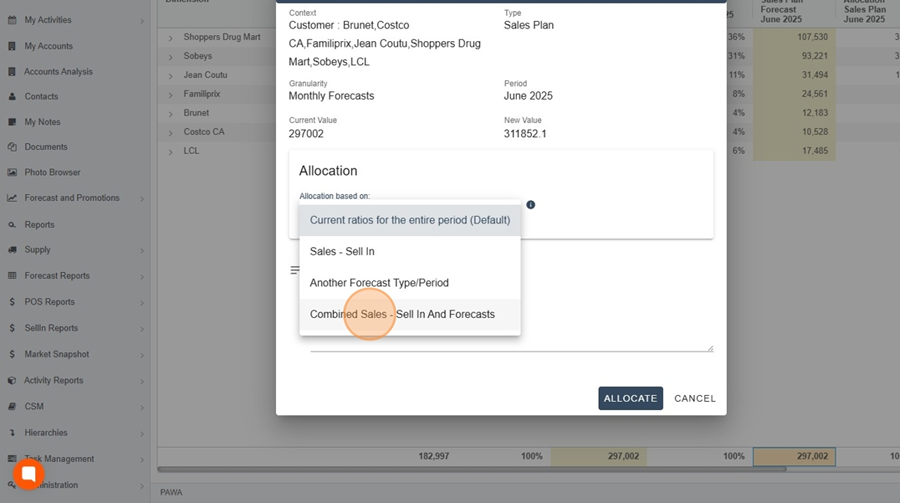The image size is (900, 503).
Task: Click the Reports magnifier icon
Action: [x=12, y=225]
